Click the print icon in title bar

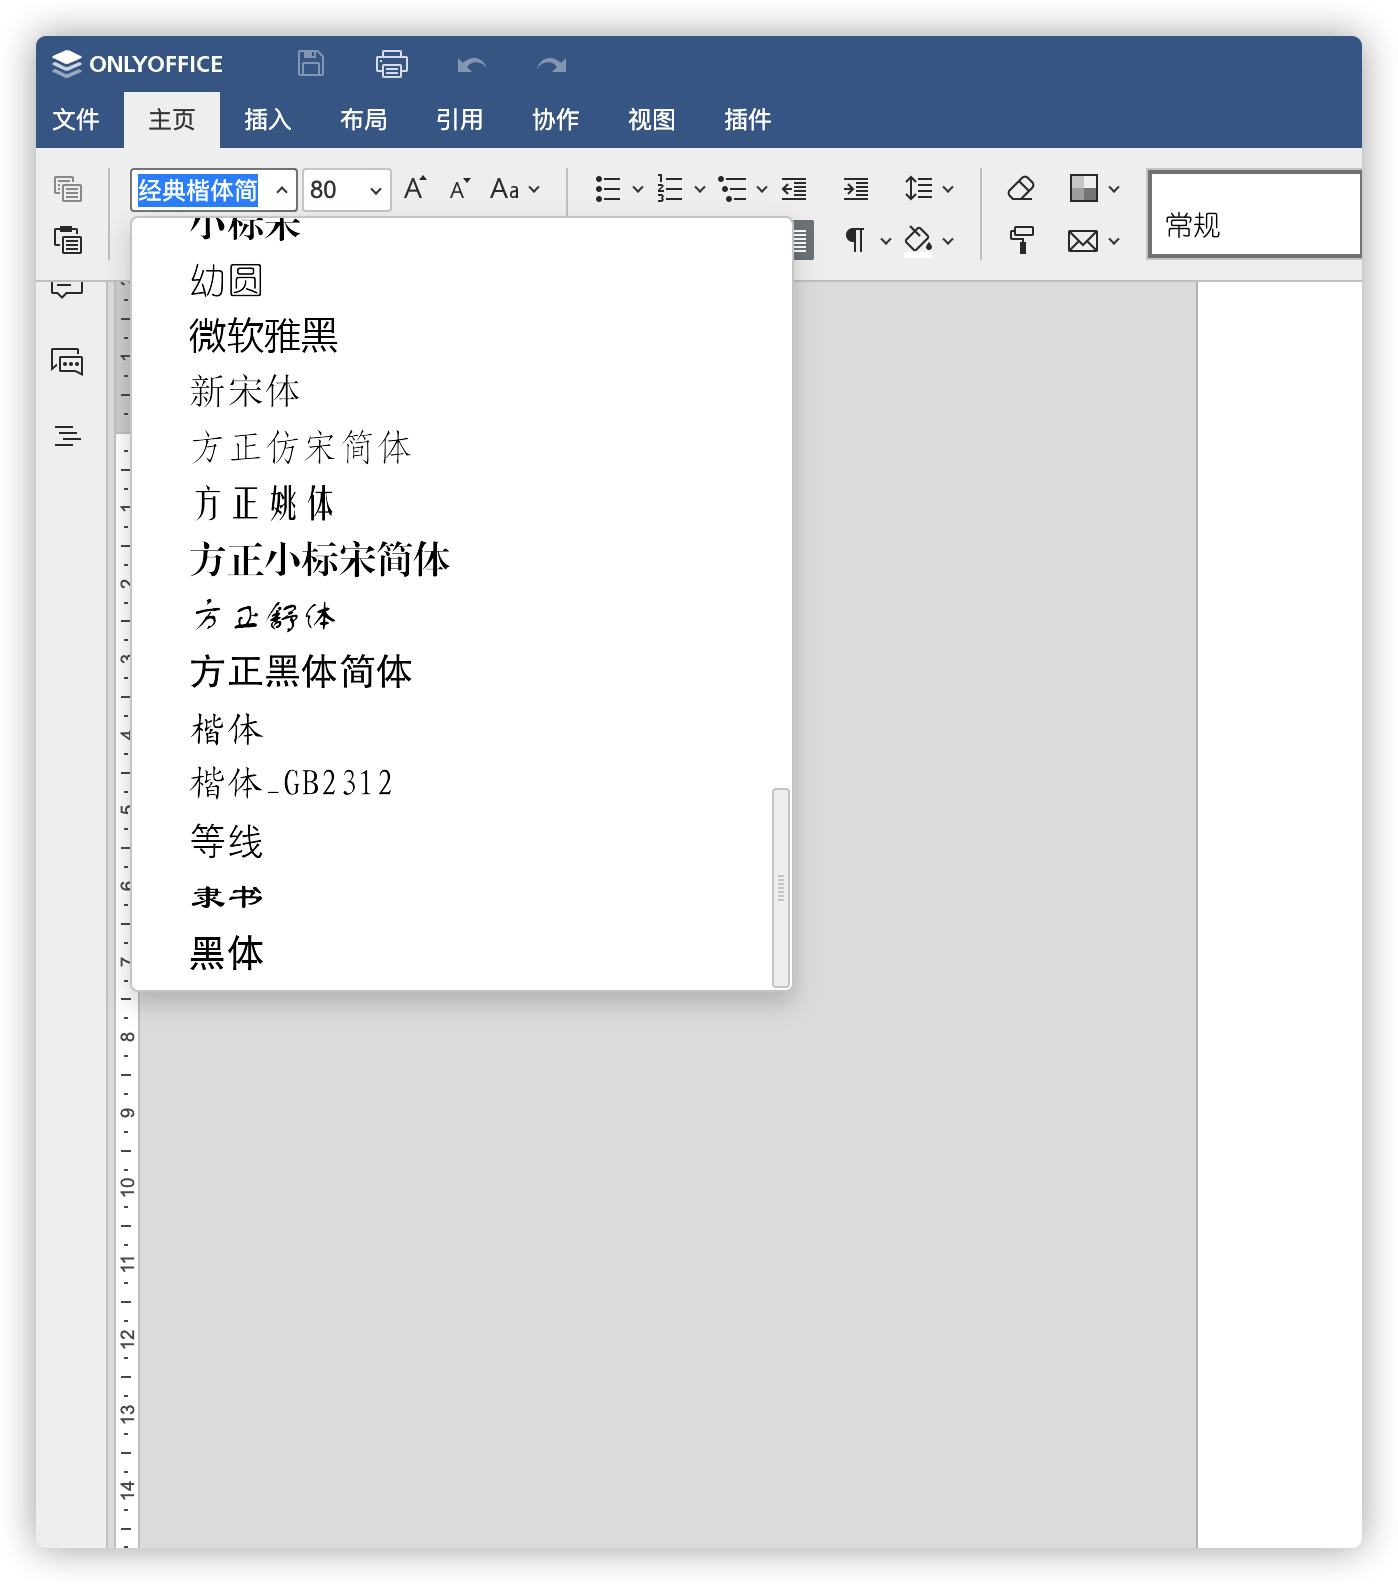pyautogui.click(x=391, y=64)
